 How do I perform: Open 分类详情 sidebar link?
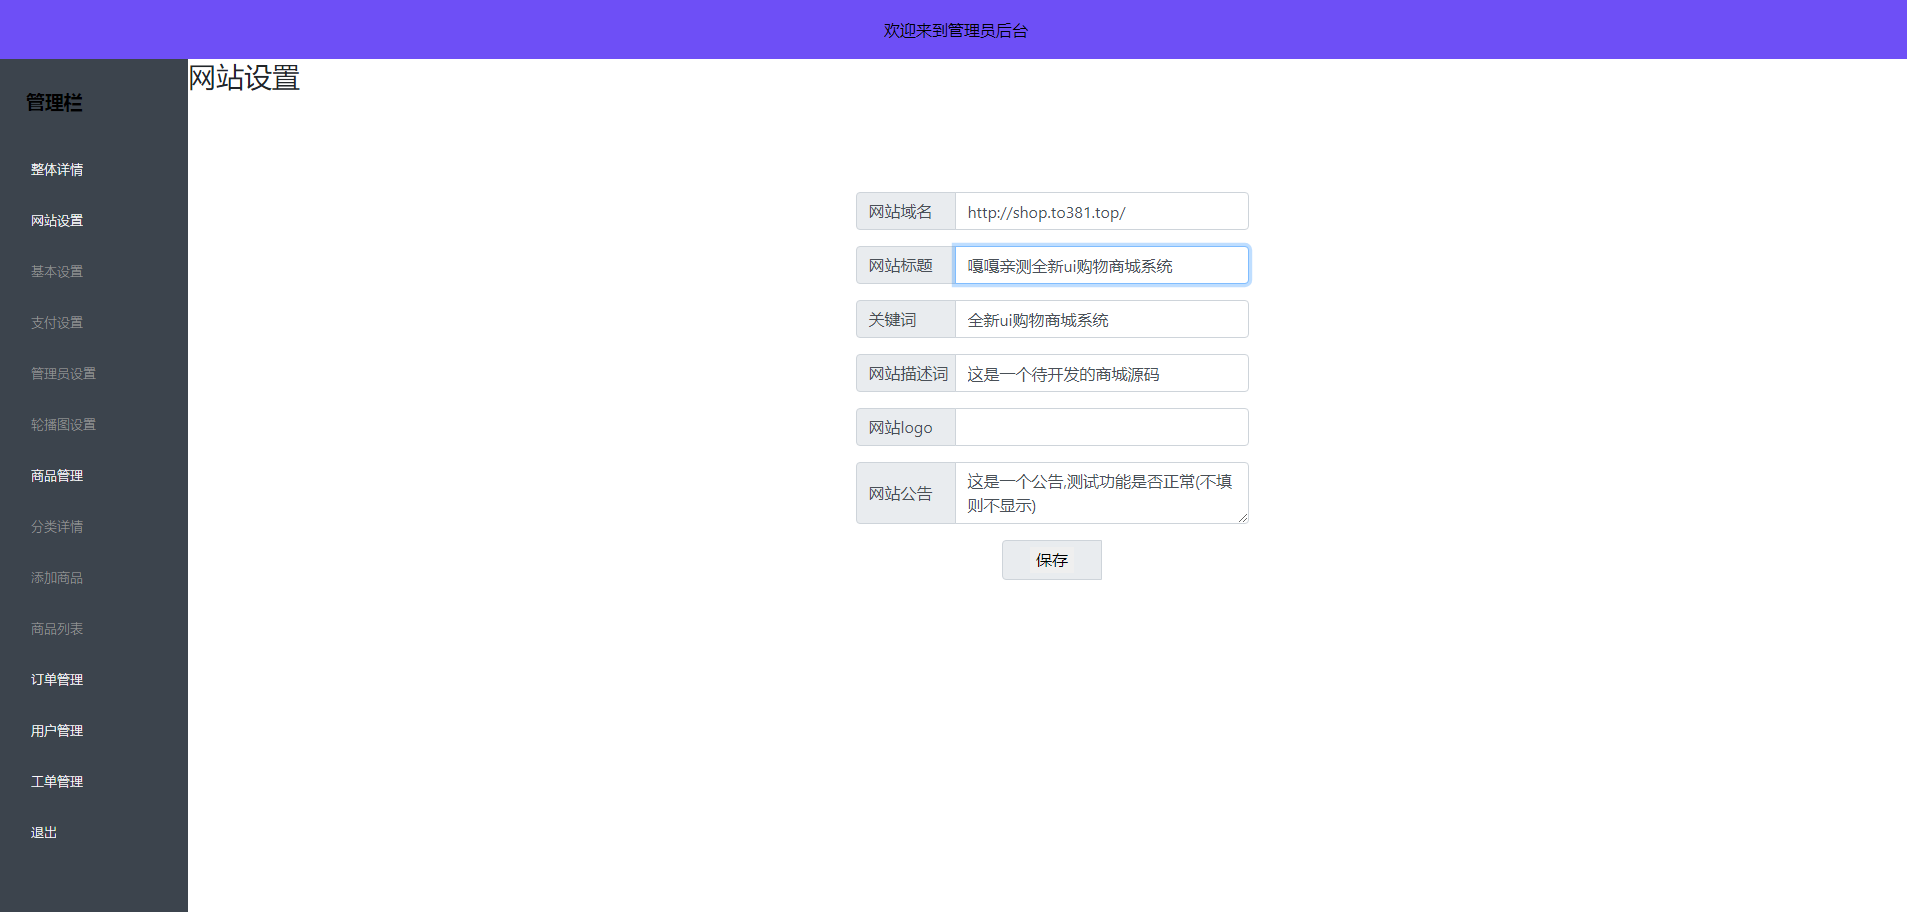click(x=57, y=527)
